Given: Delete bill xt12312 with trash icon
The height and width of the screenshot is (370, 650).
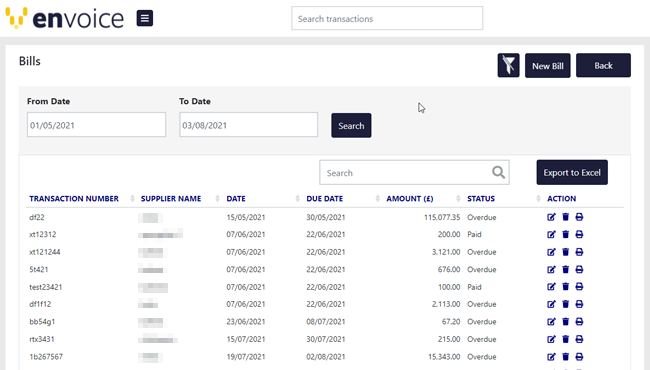Looking at the screenshot, I should [565, 235].
